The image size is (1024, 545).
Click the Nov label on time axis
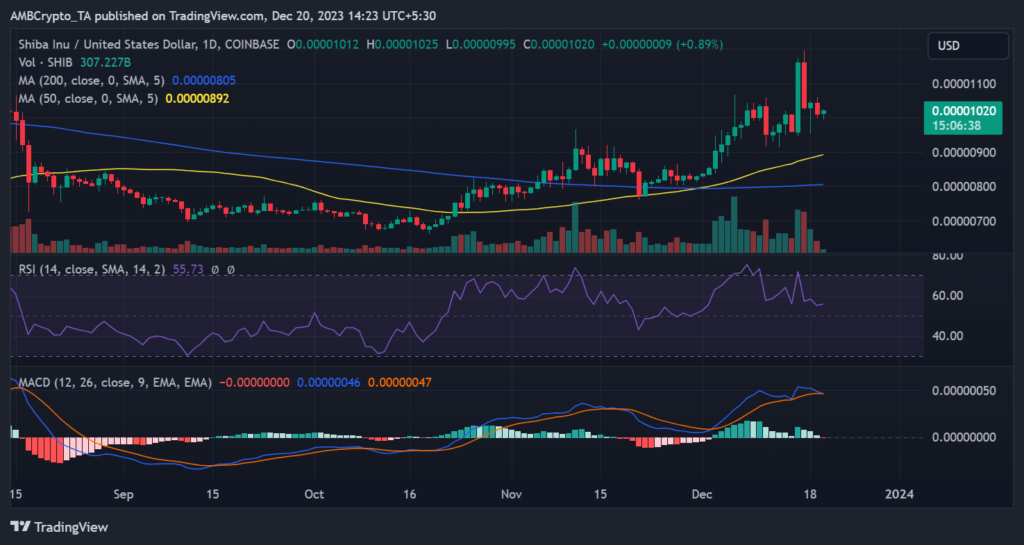pos(511,494)
